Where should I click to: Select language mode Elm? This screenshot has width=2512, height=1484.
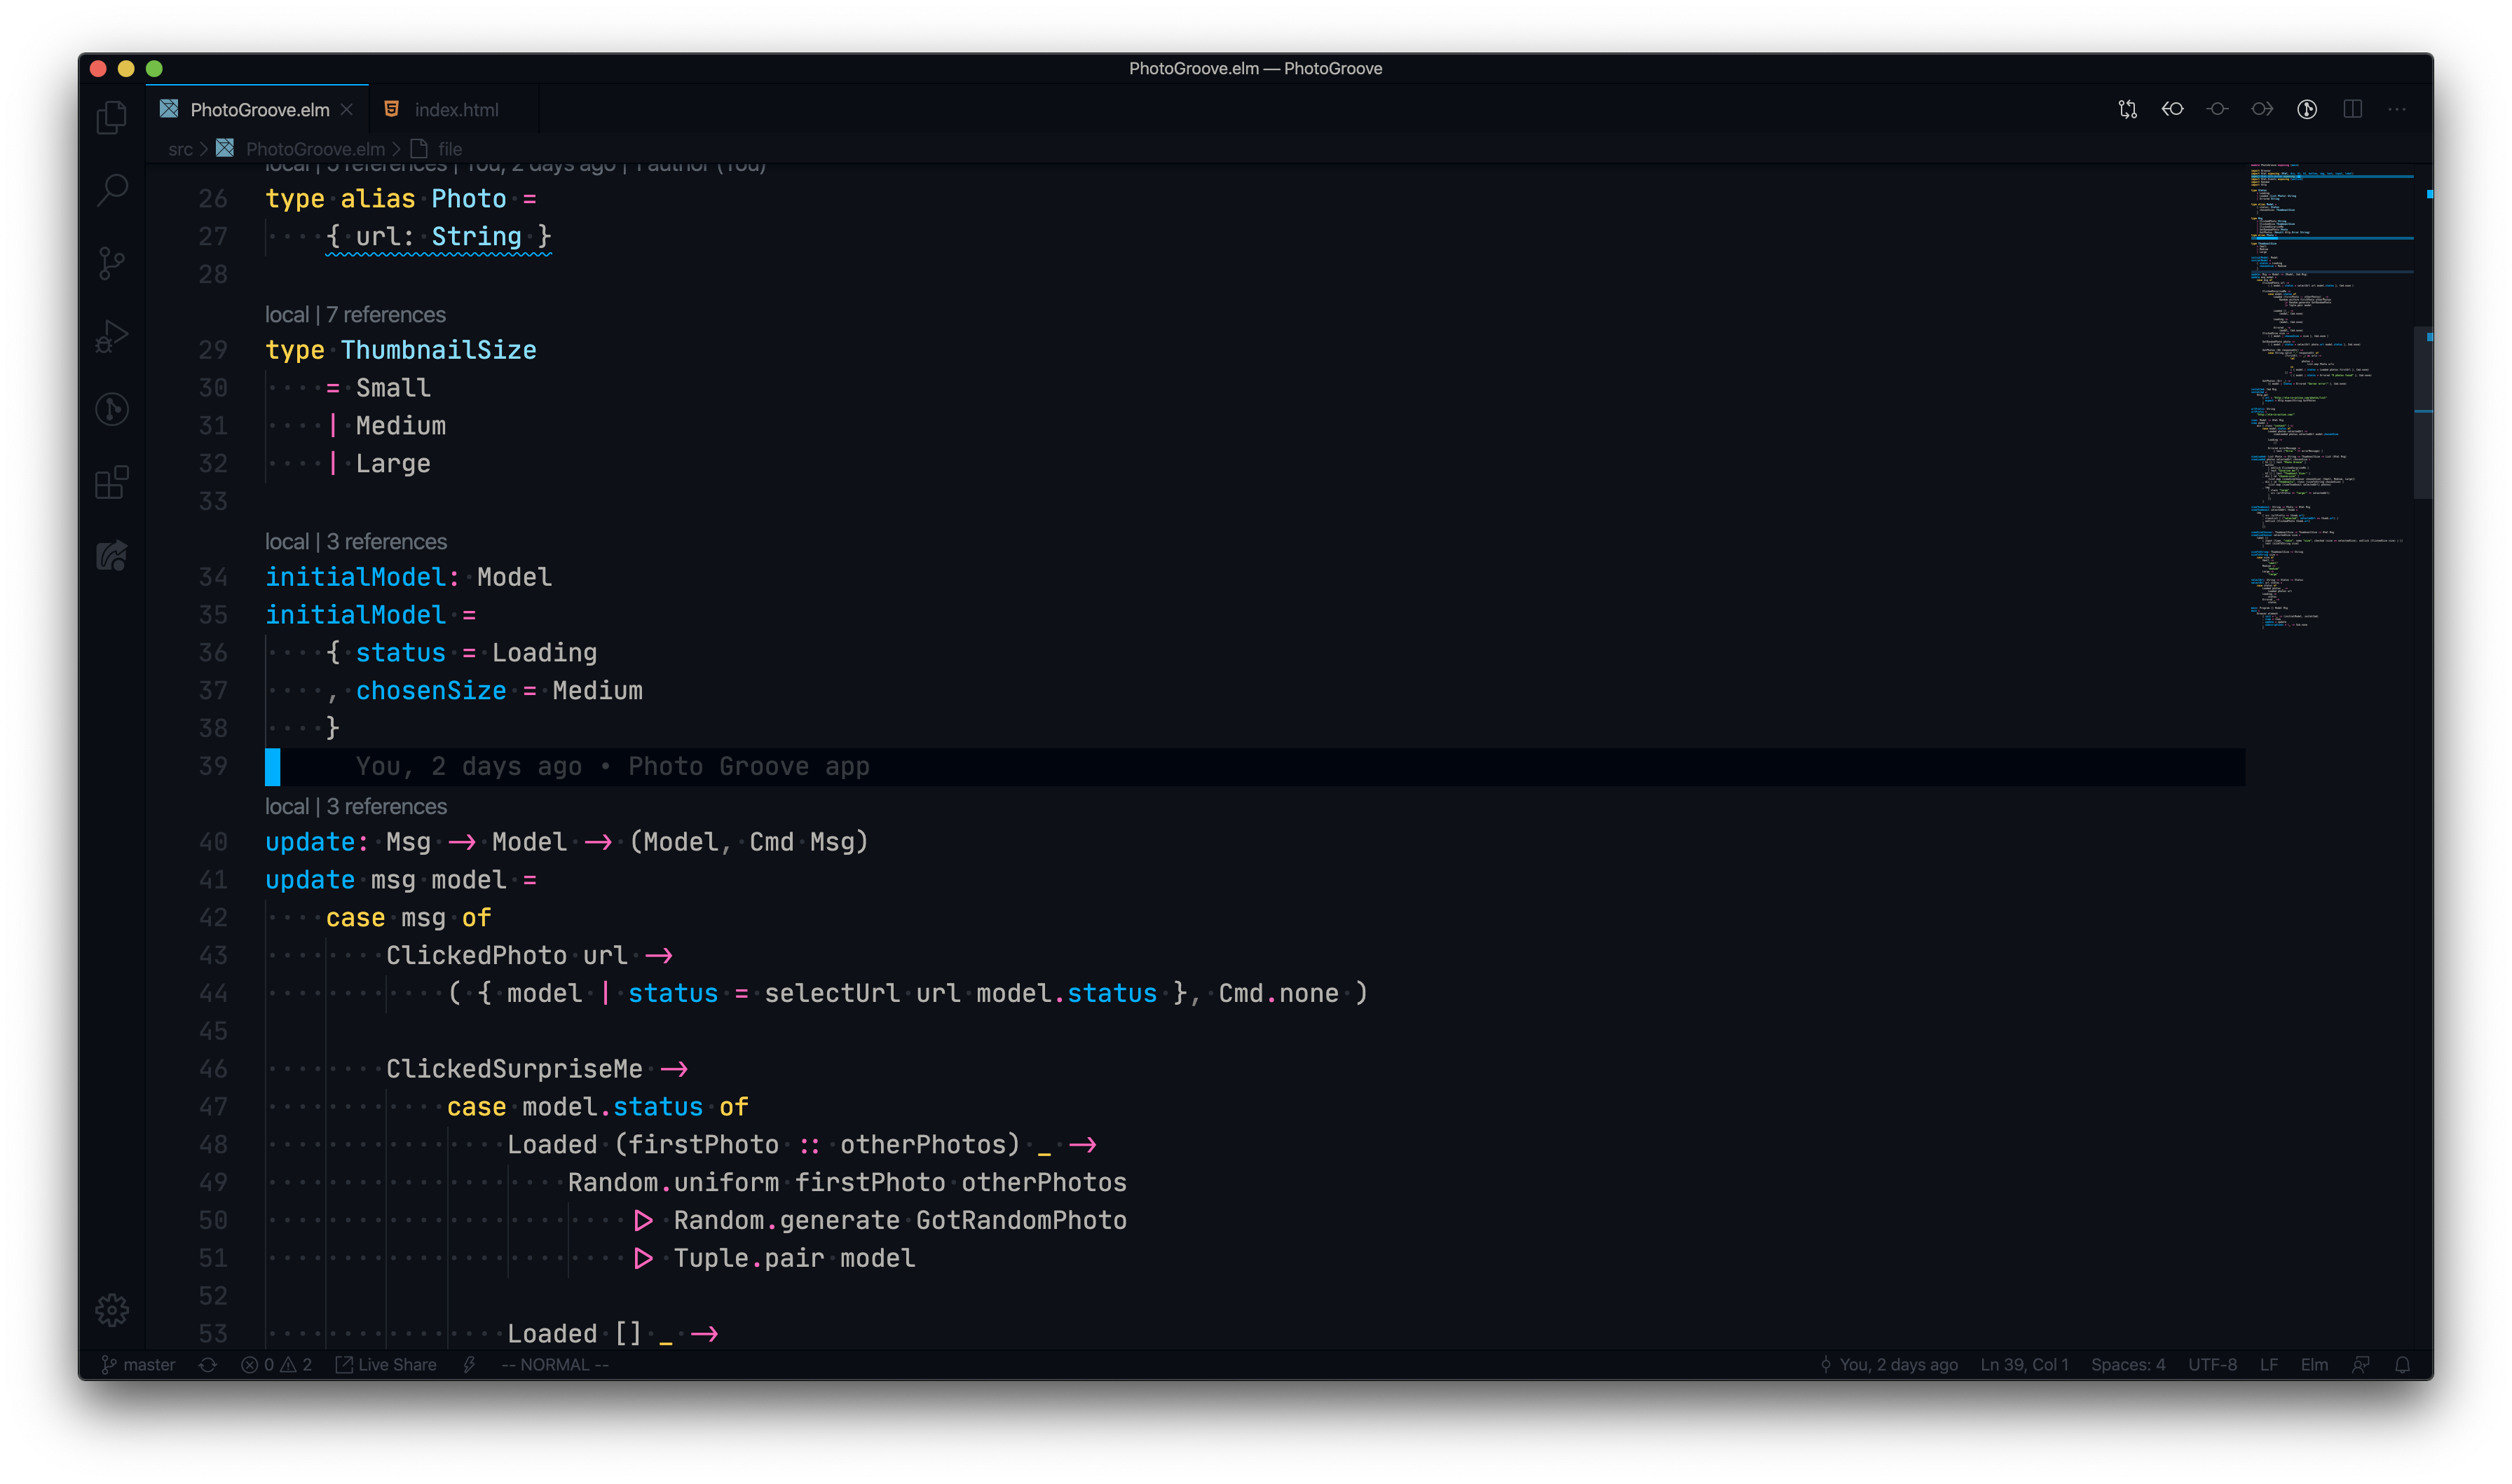point(2314,1365)
